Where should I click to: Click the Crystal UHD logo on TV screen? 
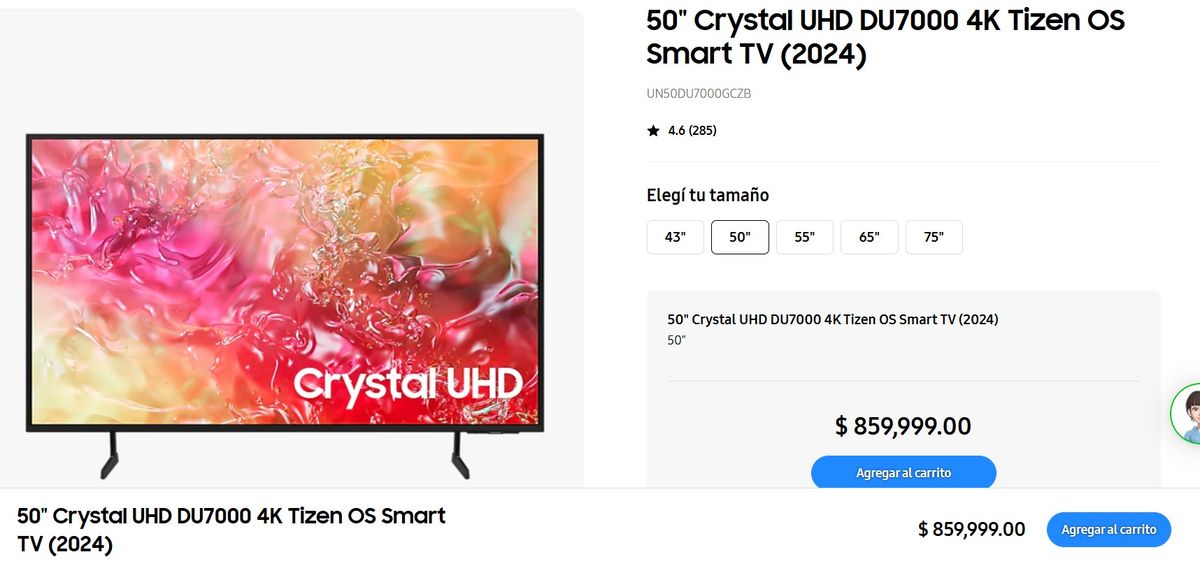[407, 383]
